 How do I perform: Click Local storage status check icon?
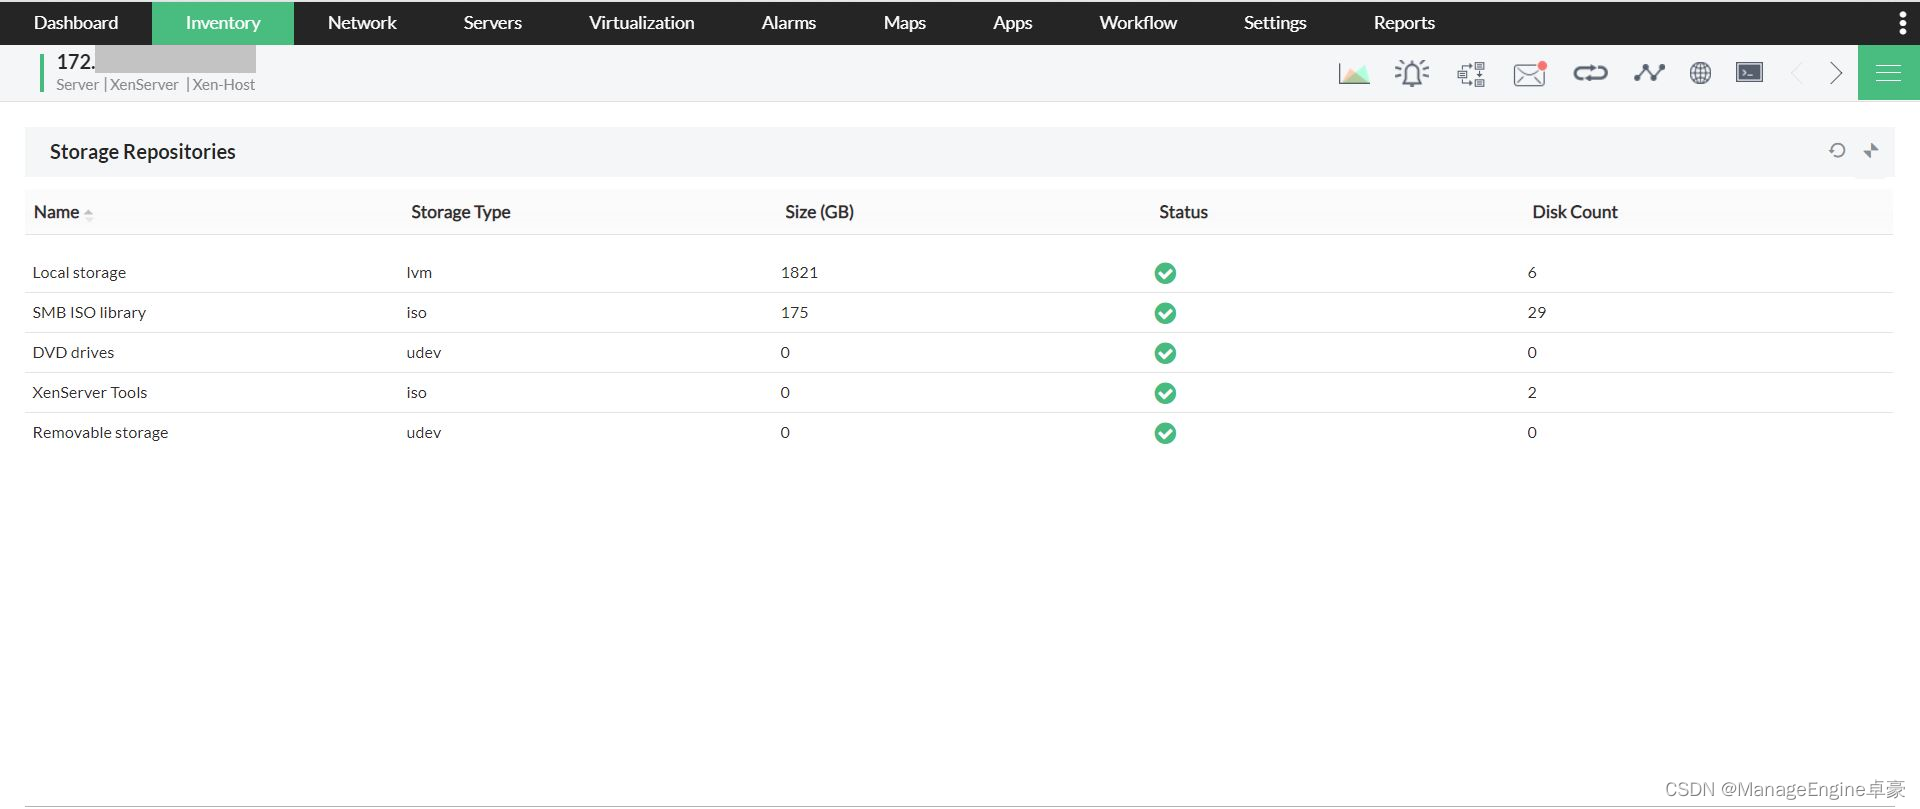tap(1165, 273)
